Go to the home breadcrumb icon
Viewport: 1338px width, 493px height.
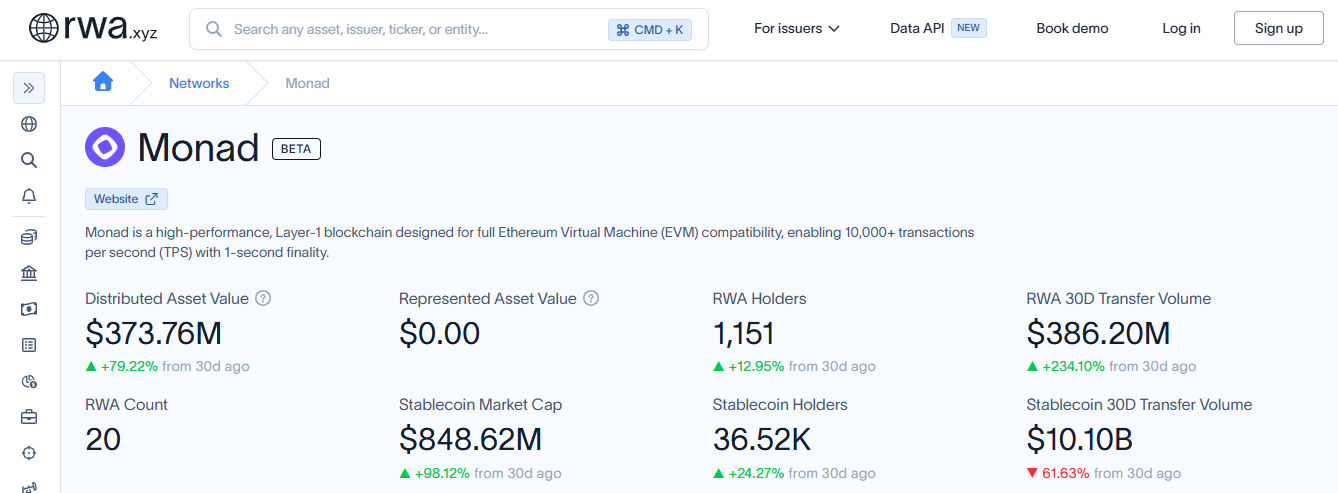103,83
